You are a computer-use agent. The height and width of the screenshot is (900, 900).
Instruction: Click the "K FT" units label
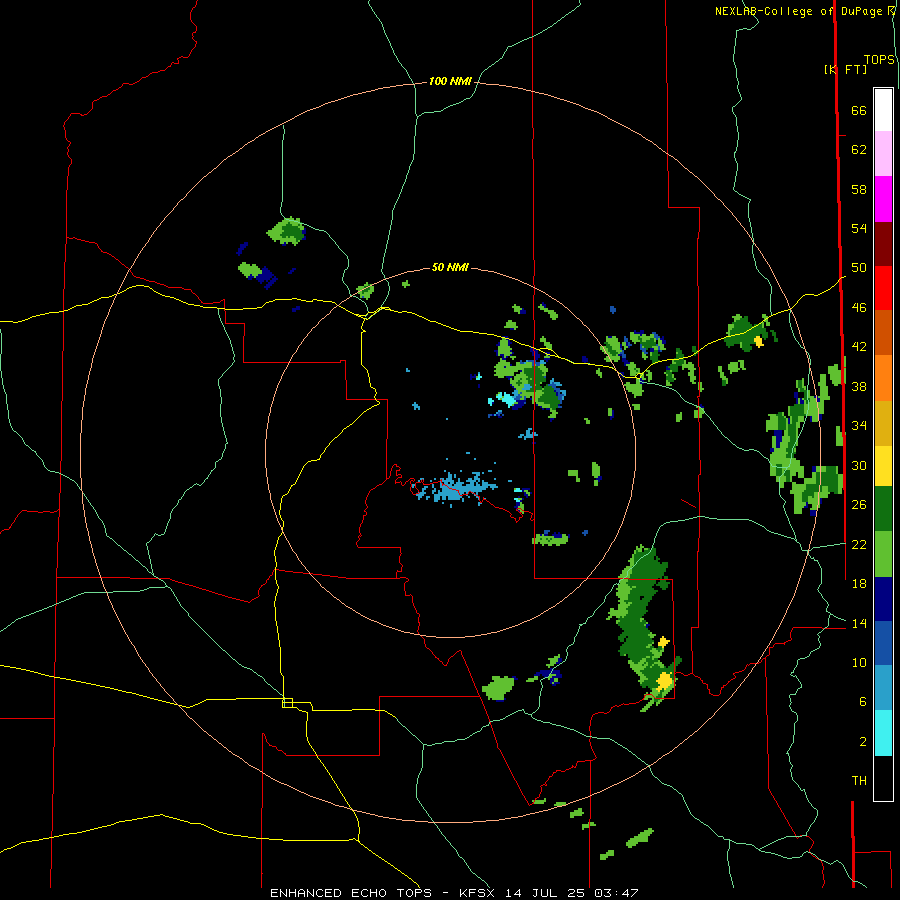845,69
